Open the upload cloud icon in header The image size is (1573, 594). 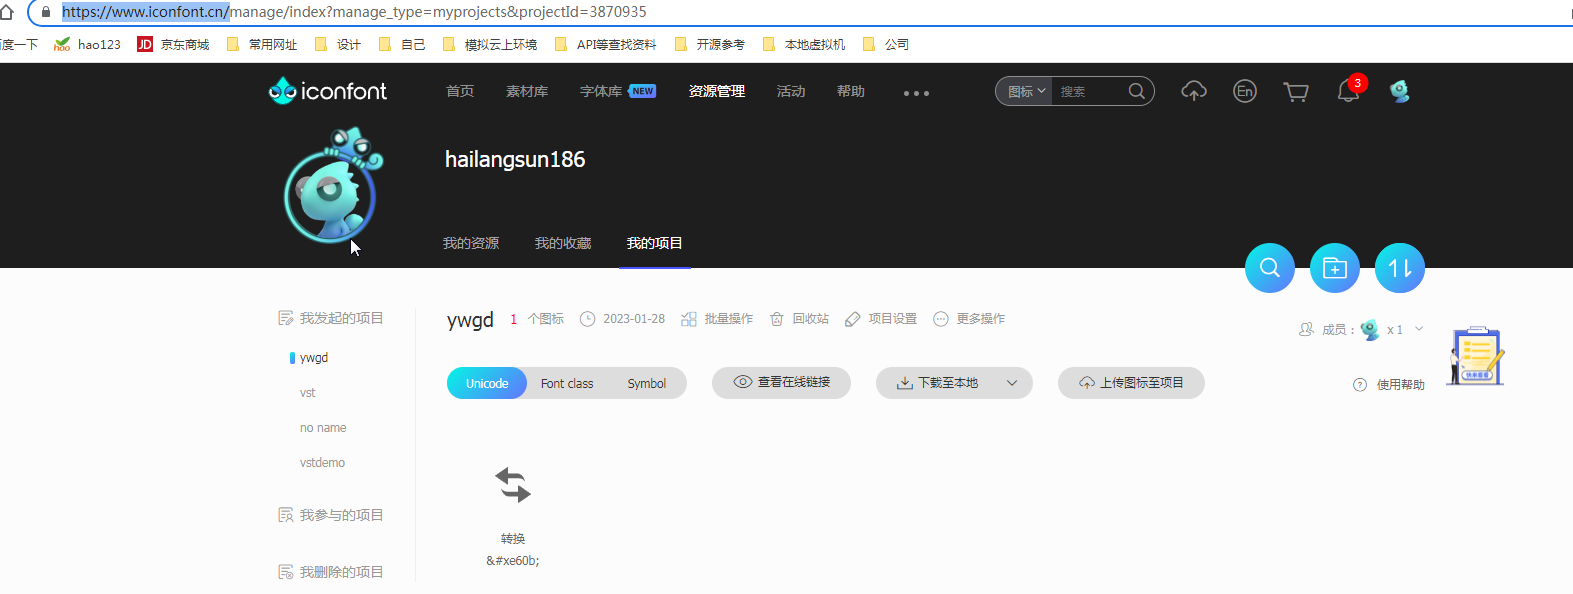[x=1194, y=91]
